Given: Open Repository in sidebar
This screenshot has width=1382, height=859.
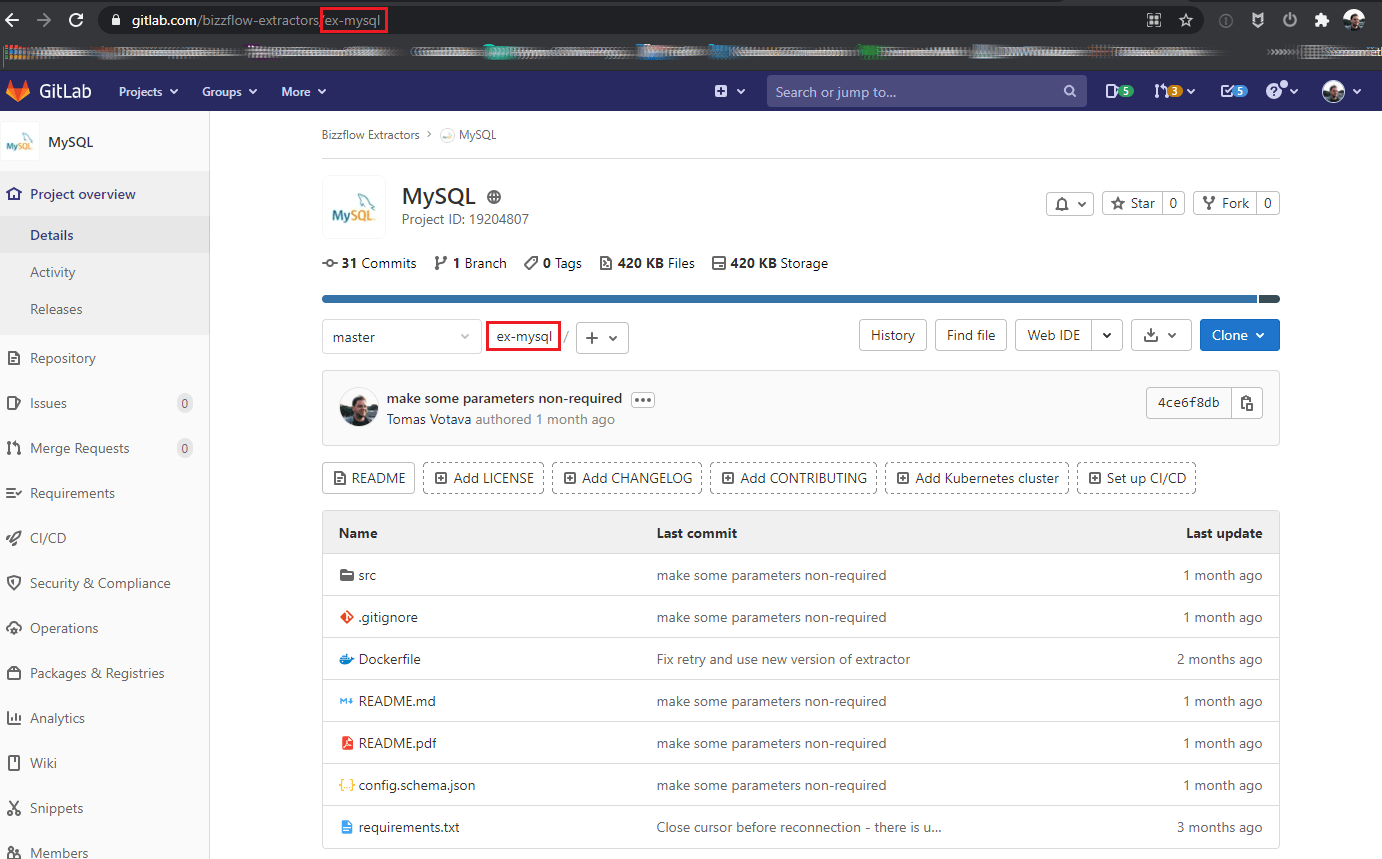Looking at the screenshot, I should click(x=105, y=358).
